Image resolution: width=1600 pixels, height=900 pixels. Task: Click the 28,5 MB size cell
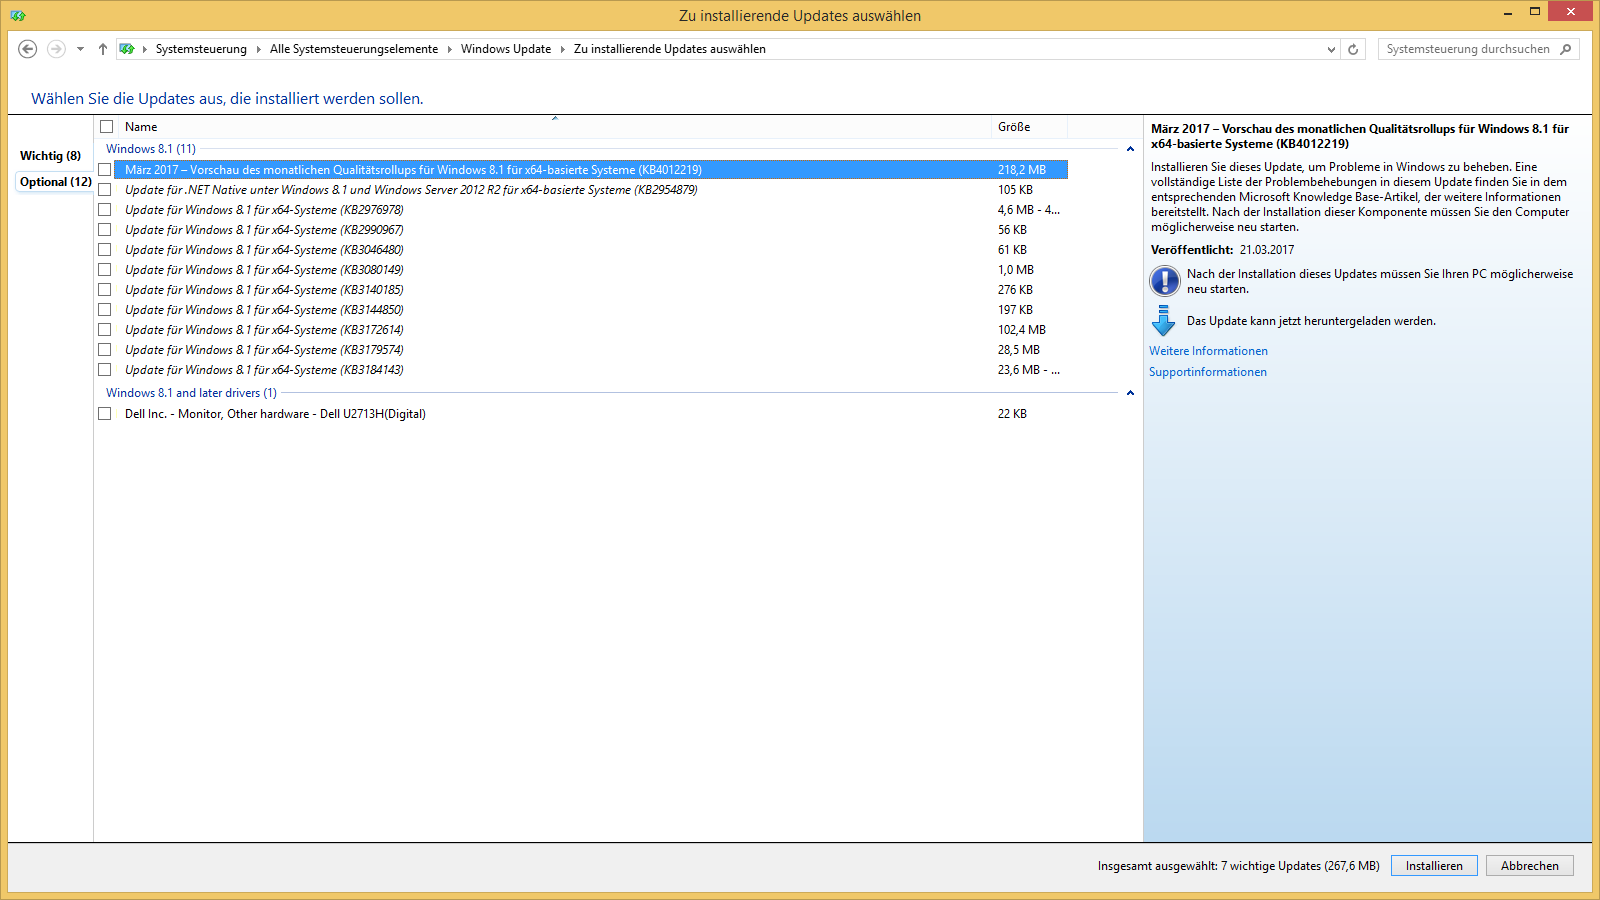1019,350
